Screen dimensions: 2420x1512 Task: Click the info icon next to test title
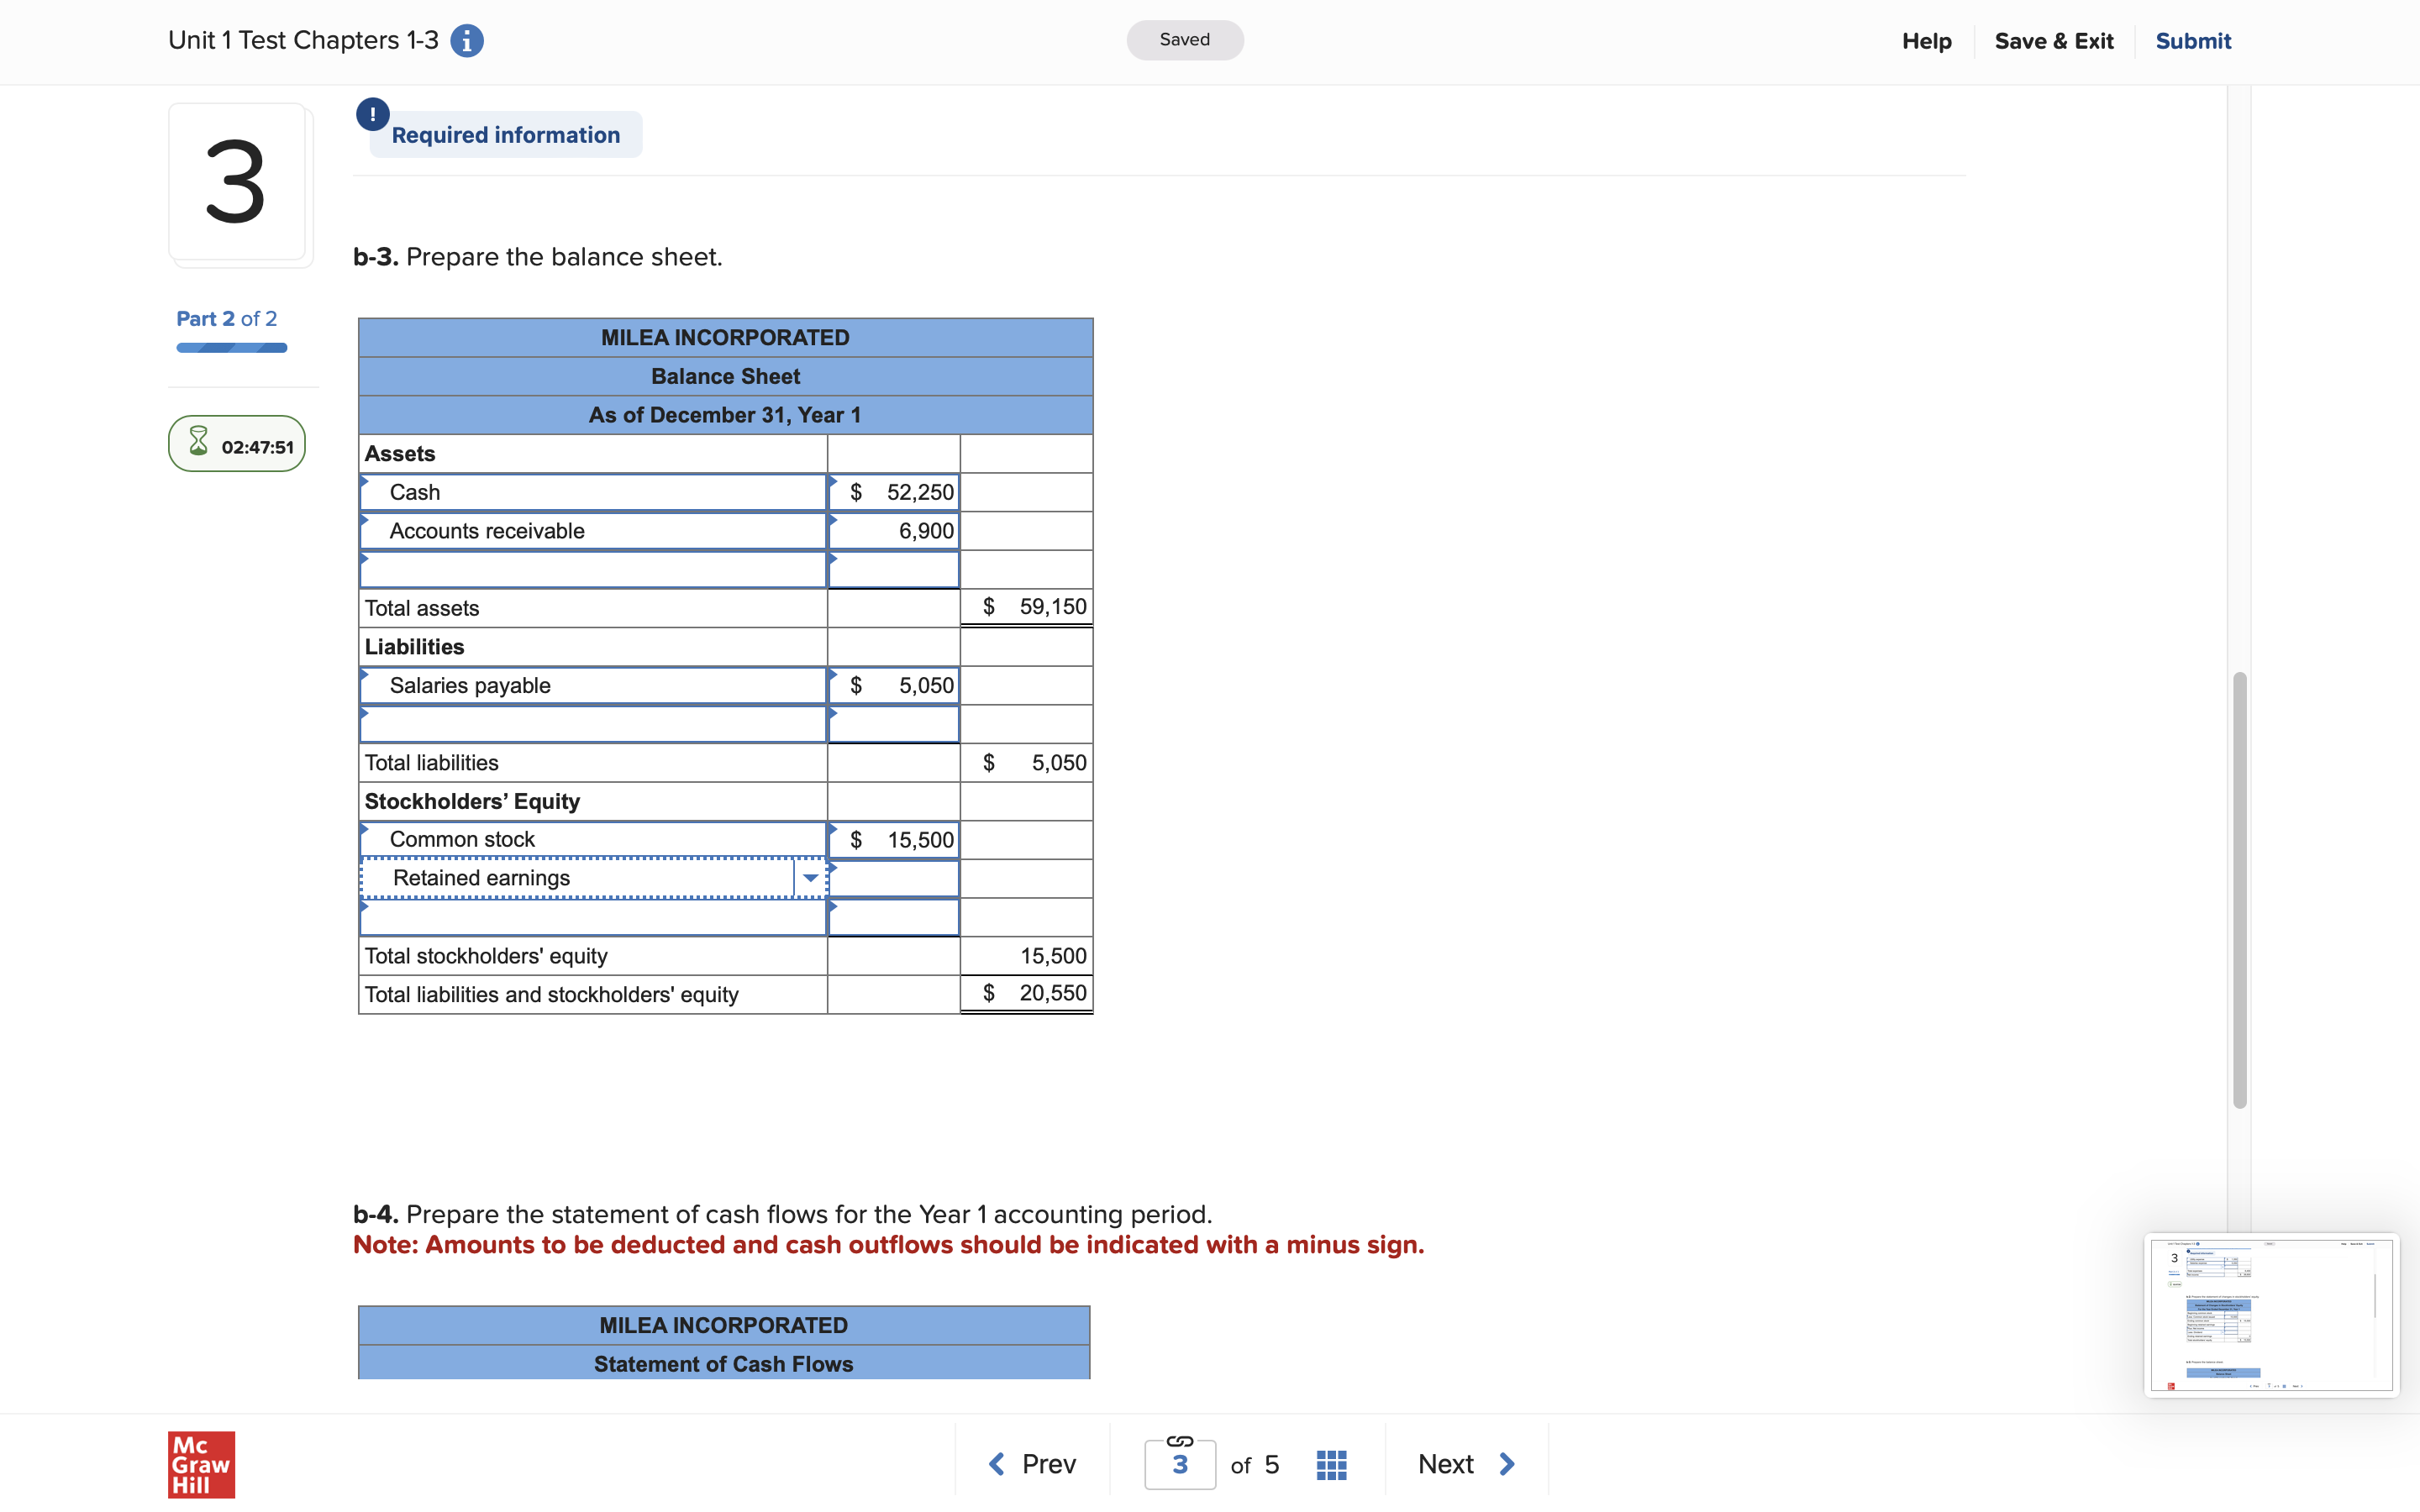[466, 40]
